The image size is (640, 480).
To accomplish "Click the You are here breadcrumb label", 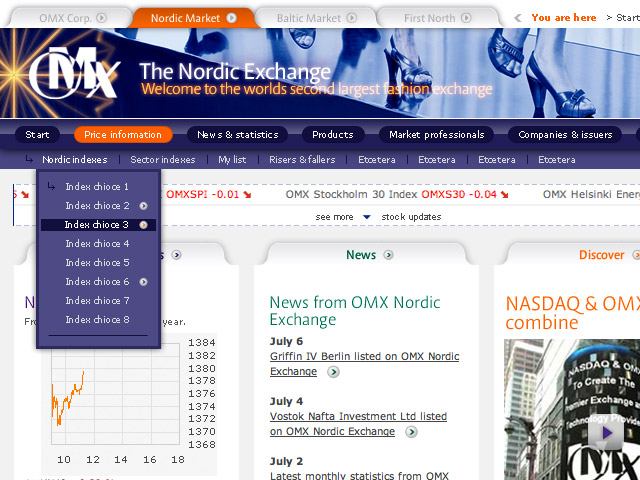I will pyautogui.click(x=564, y=18).
